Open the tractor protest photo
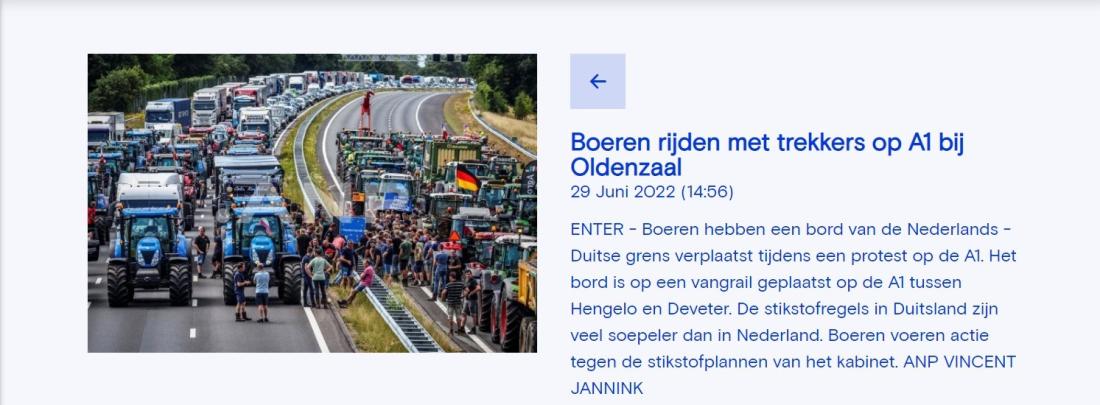 [312, 203]
